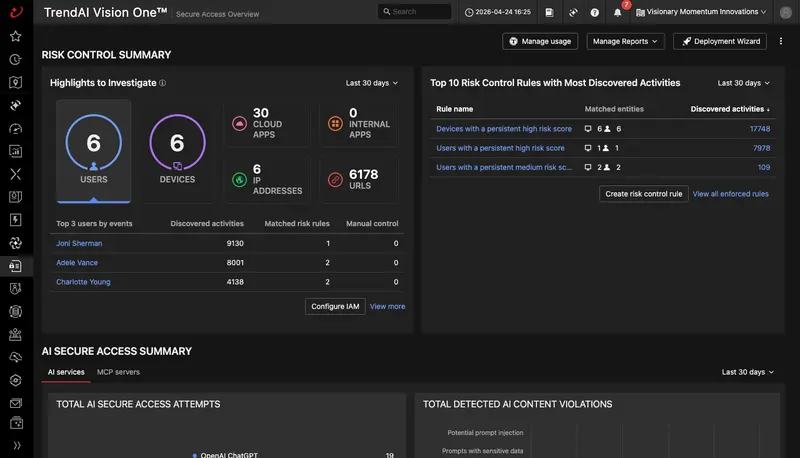
Task: Open the email envelope sidebar icon
Action: [x=16, y=403]
